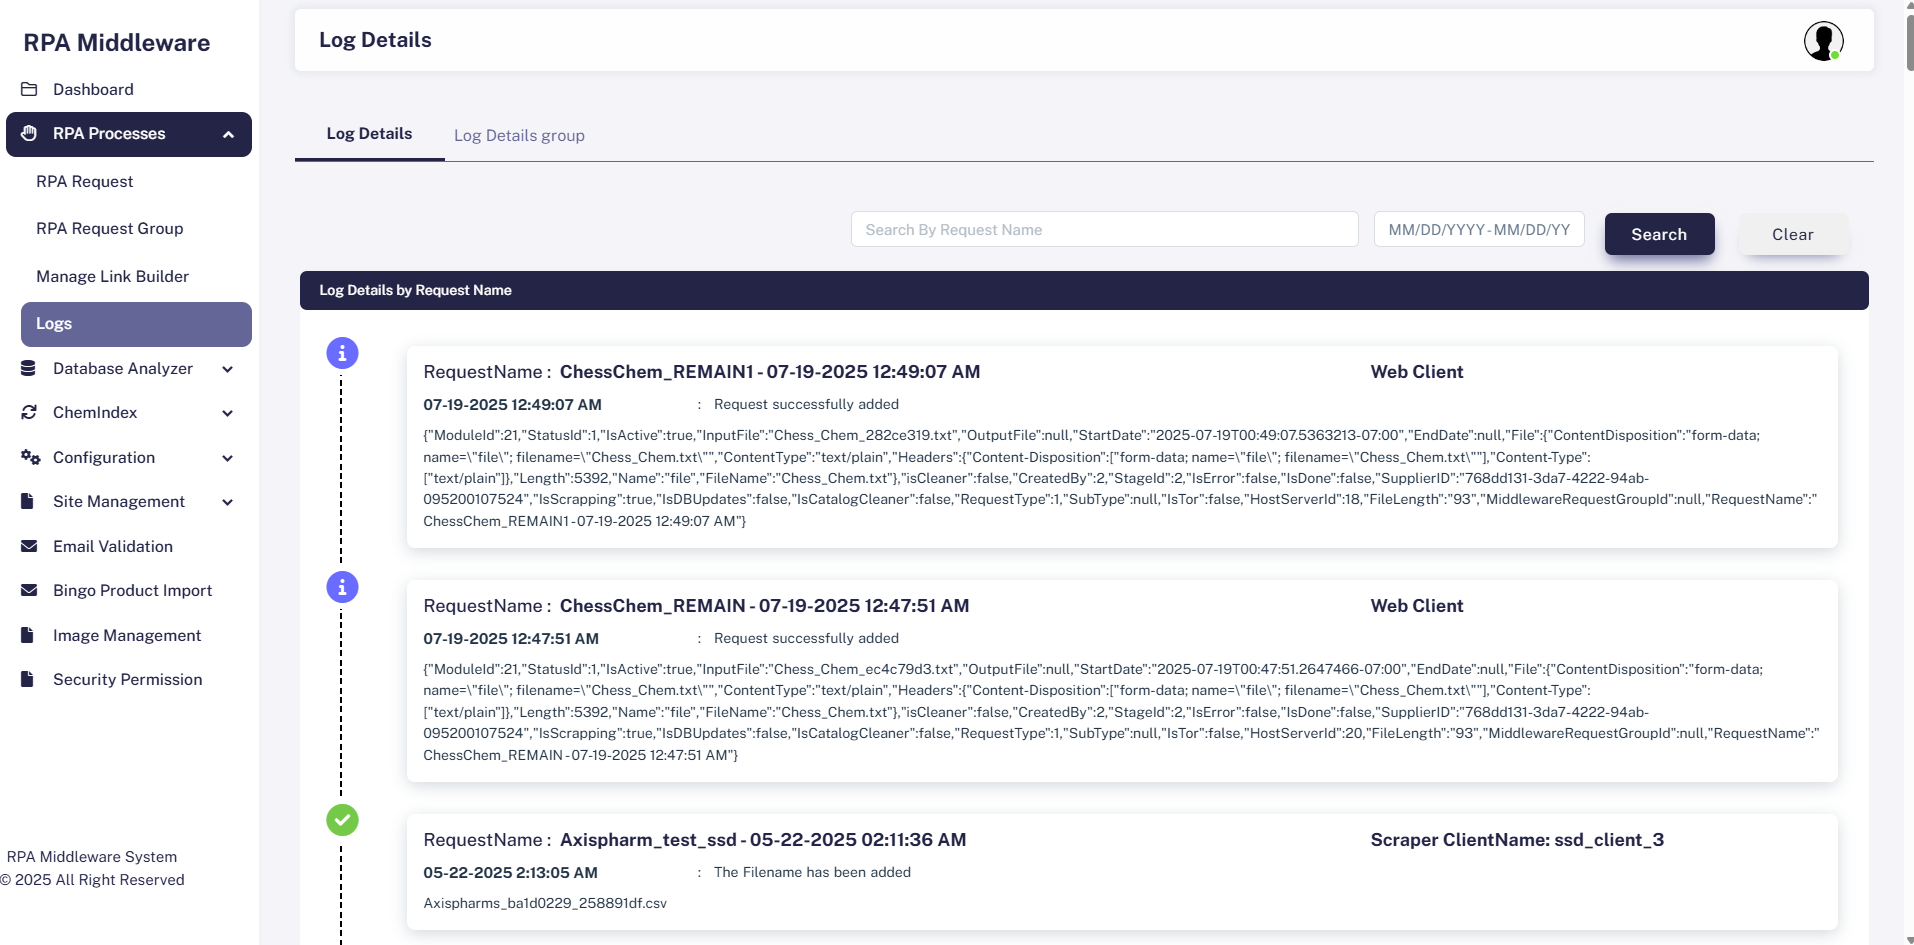This screenshot has height=945, width=1914.
Task: Open the user profile avatar icon
Action: click(x=1823, y=41)
